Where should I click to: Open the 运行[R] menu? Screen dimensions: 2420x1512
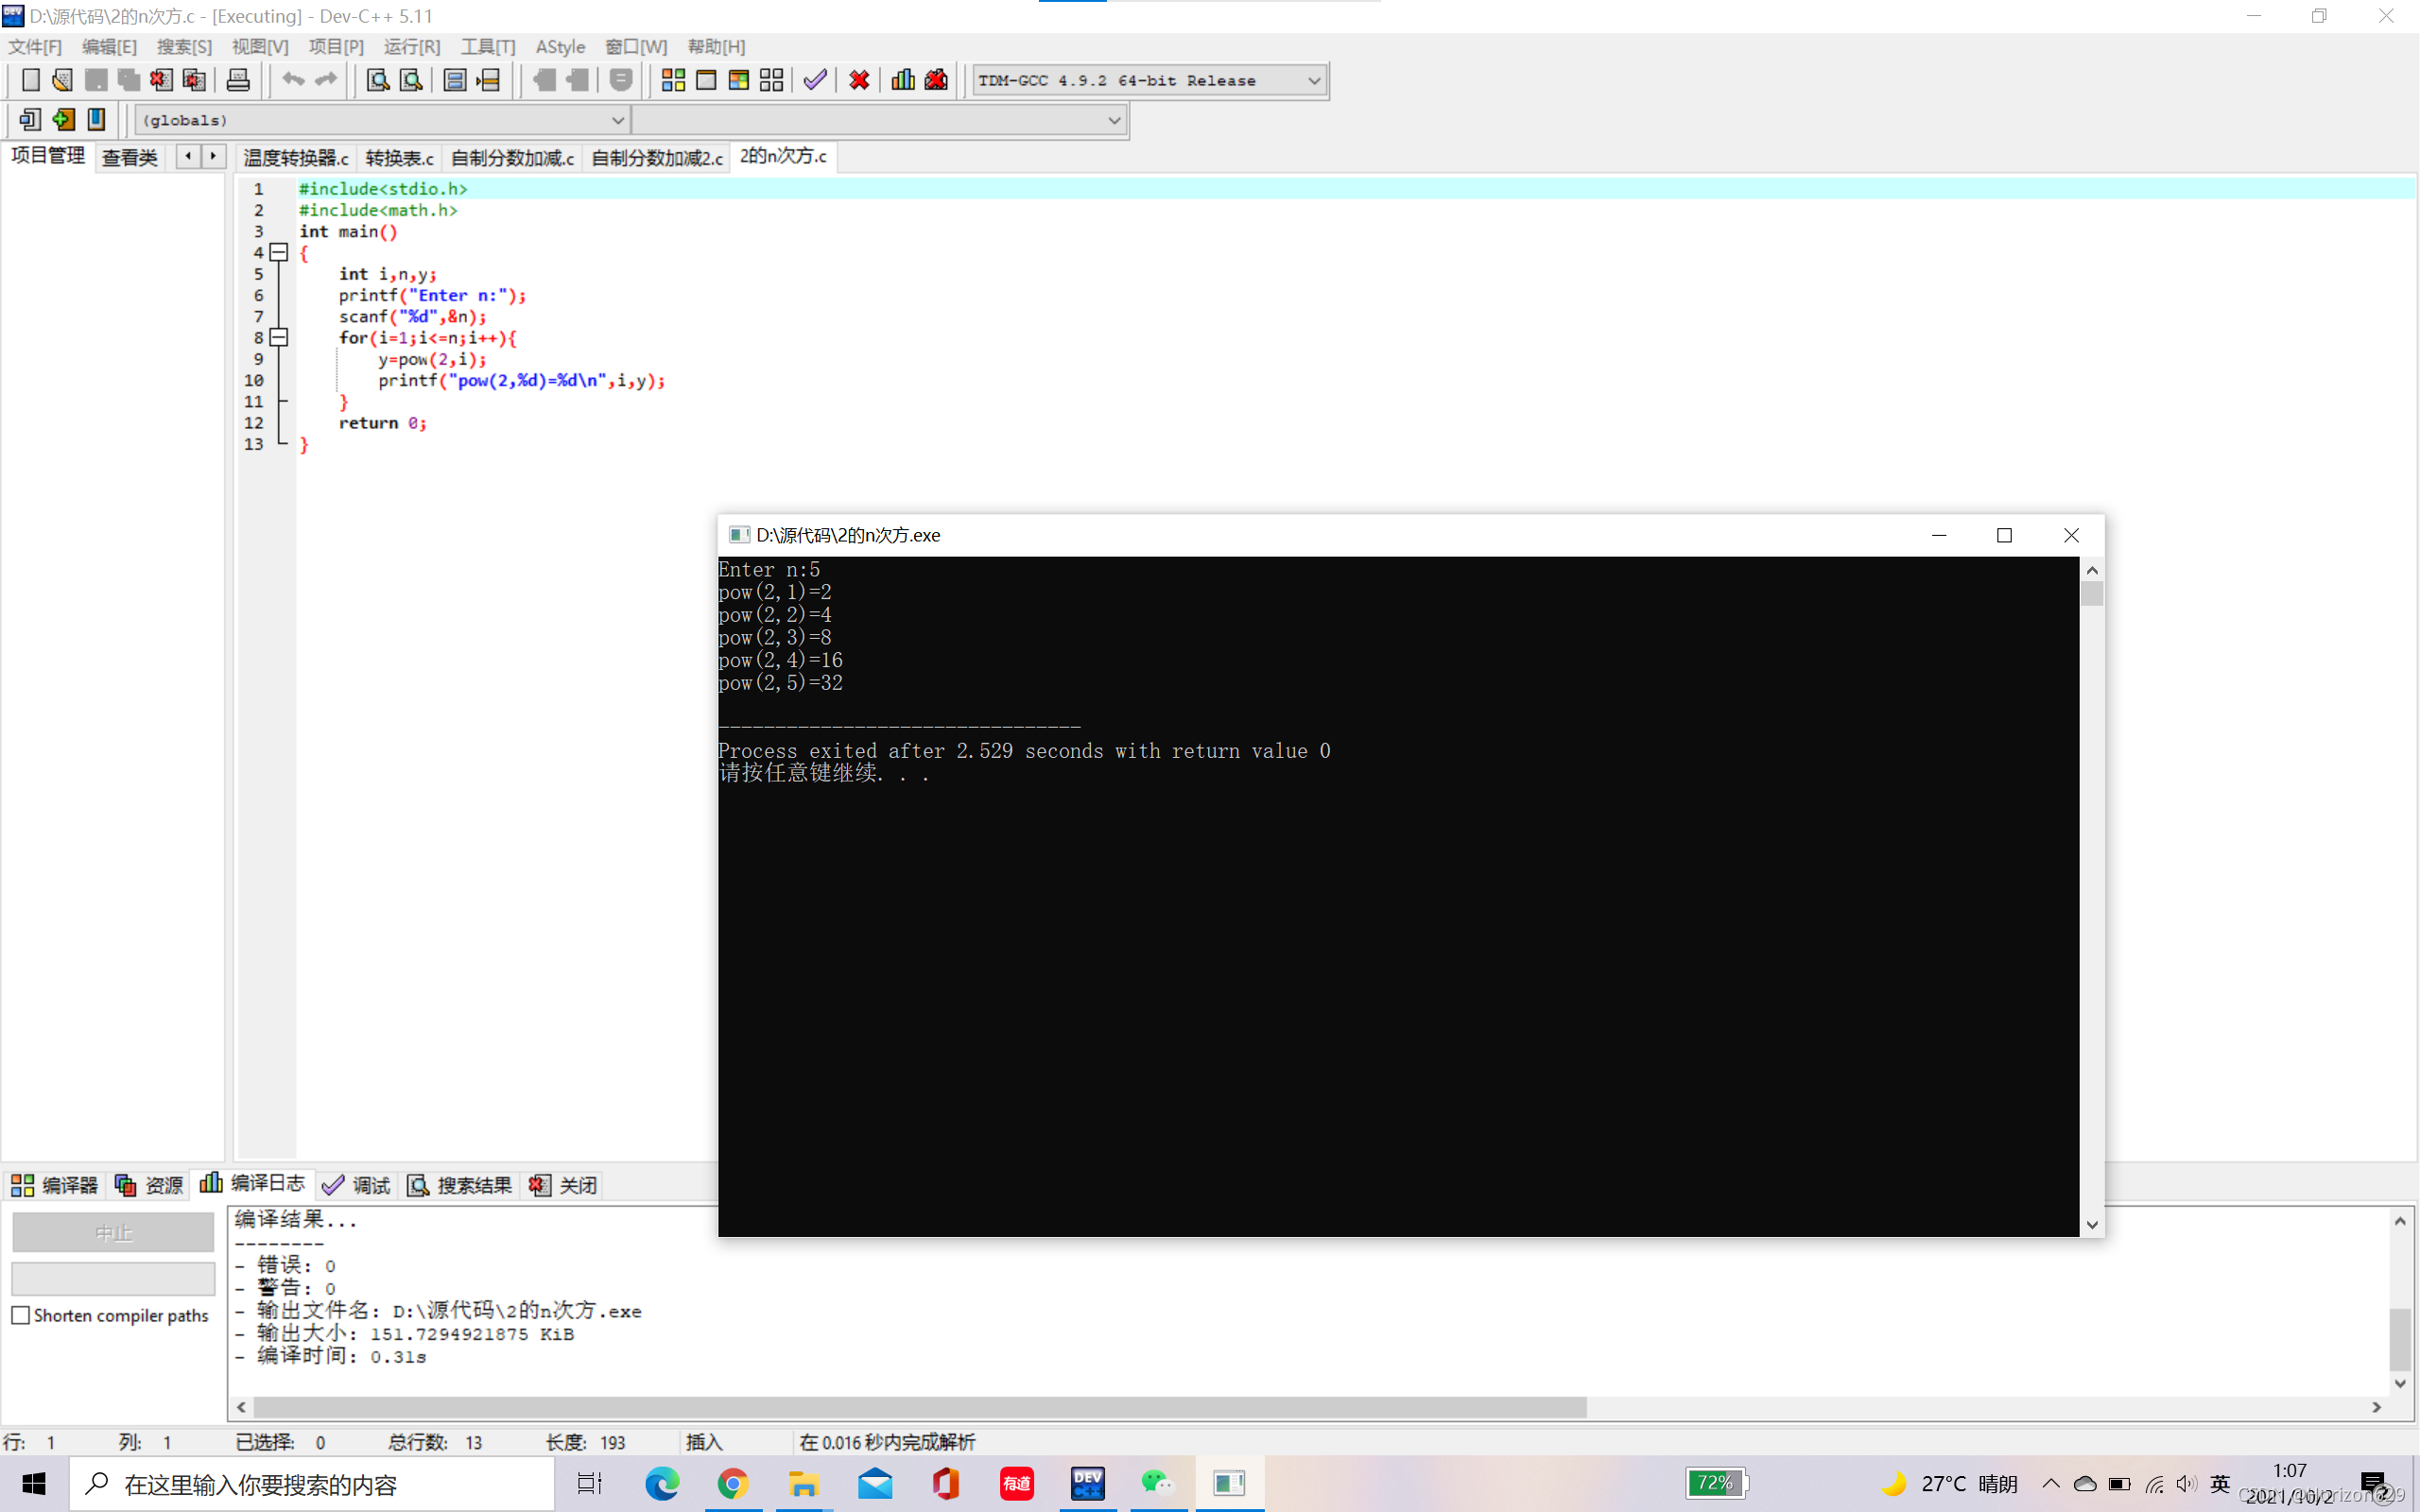point(411,47)
